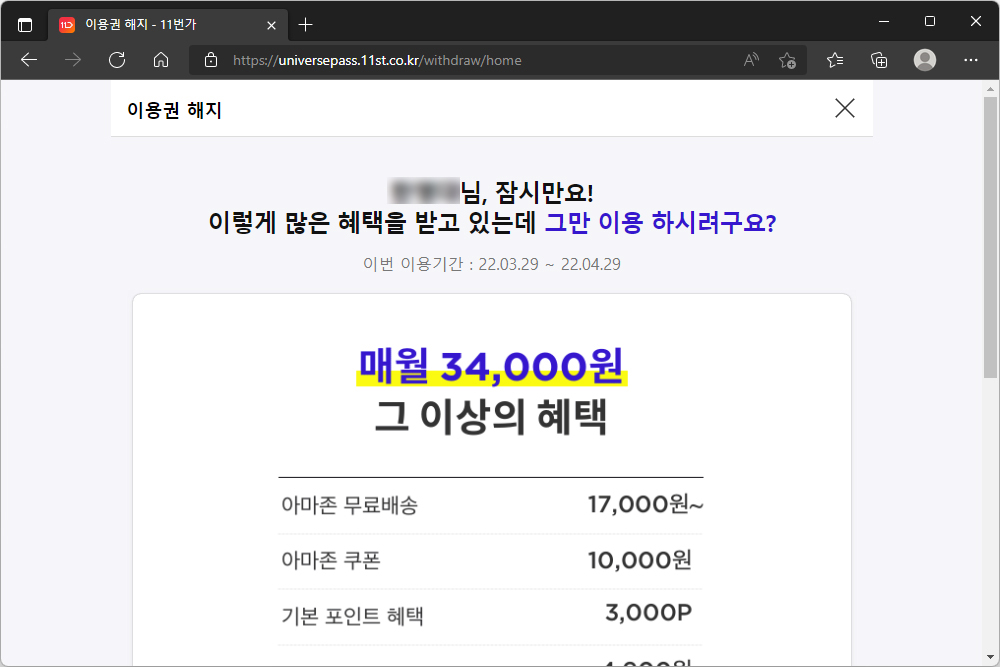Click the 그만 이용 하시려구요? blue text

pos(660,223)
